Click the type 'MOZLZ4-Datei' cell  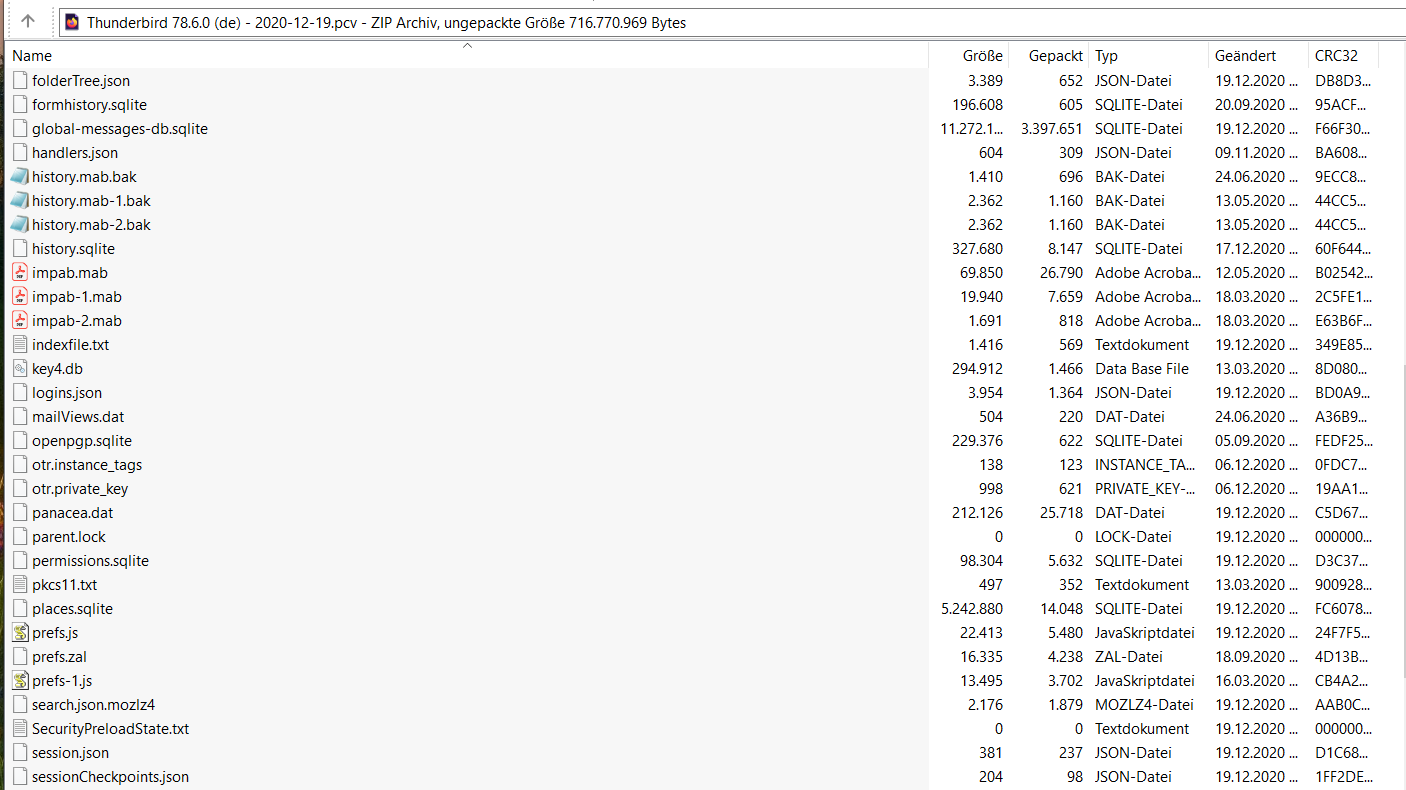1143,705
